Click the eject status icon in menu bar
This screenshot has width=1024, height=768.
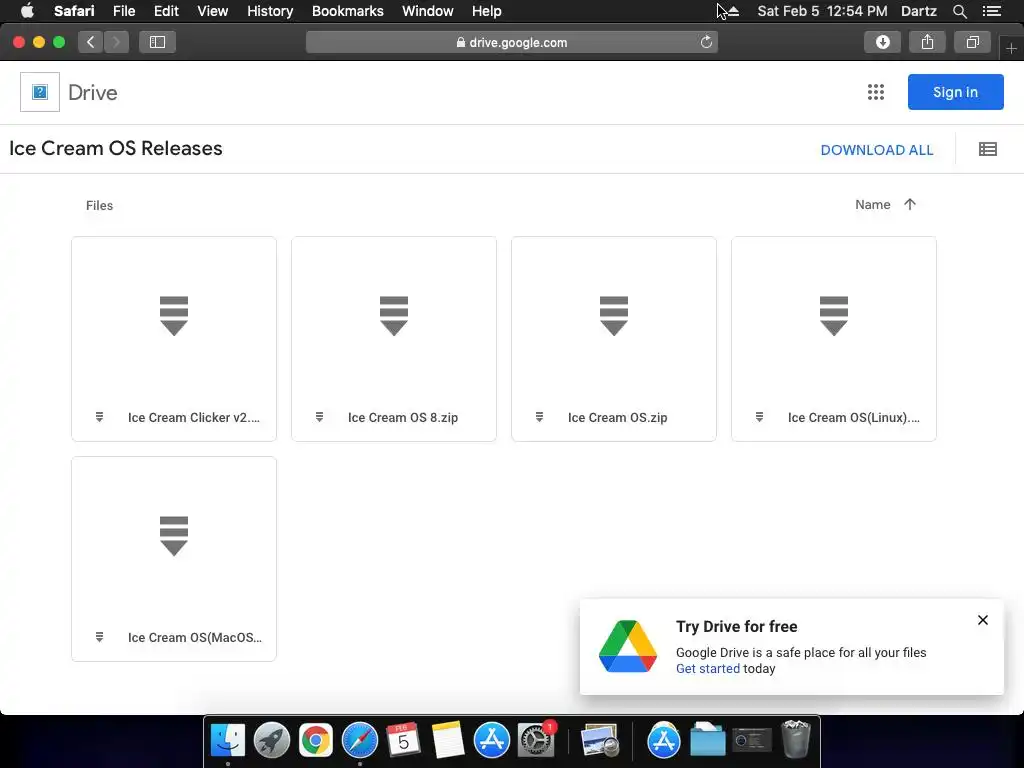(x=733, y=11)
